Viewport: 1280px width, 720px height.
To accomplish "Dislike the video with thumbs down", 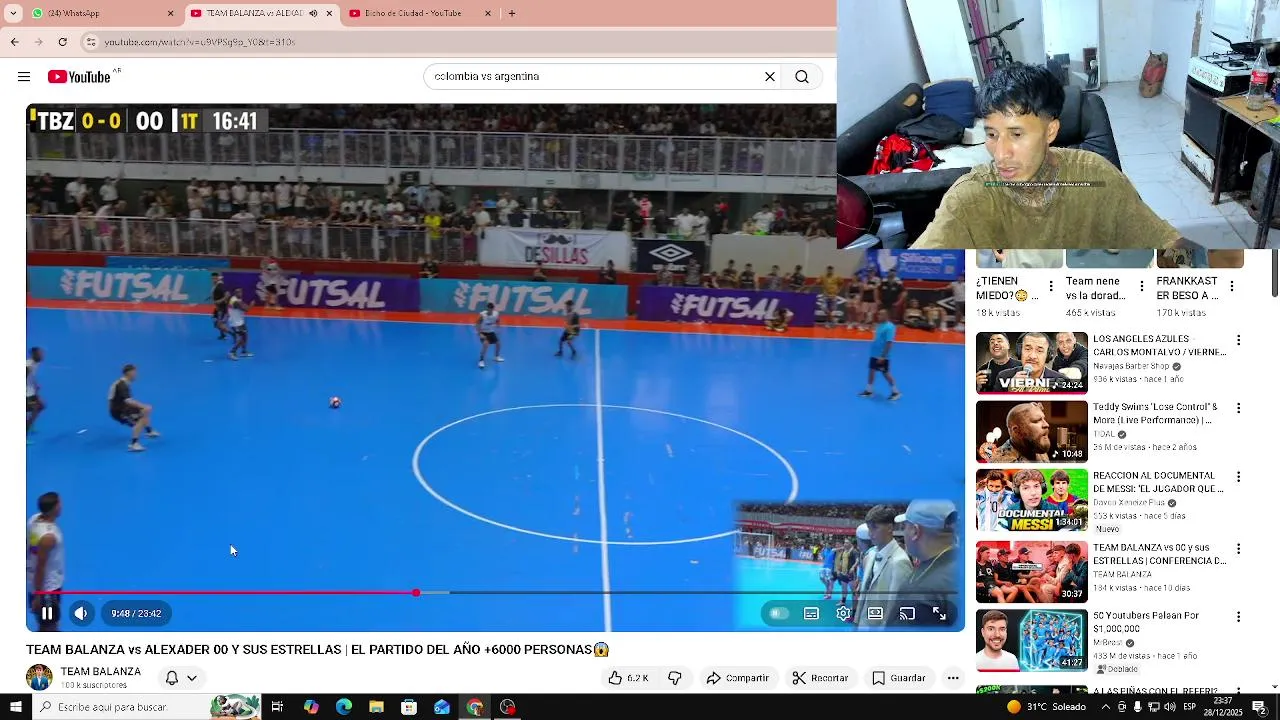I will point(675,678).
